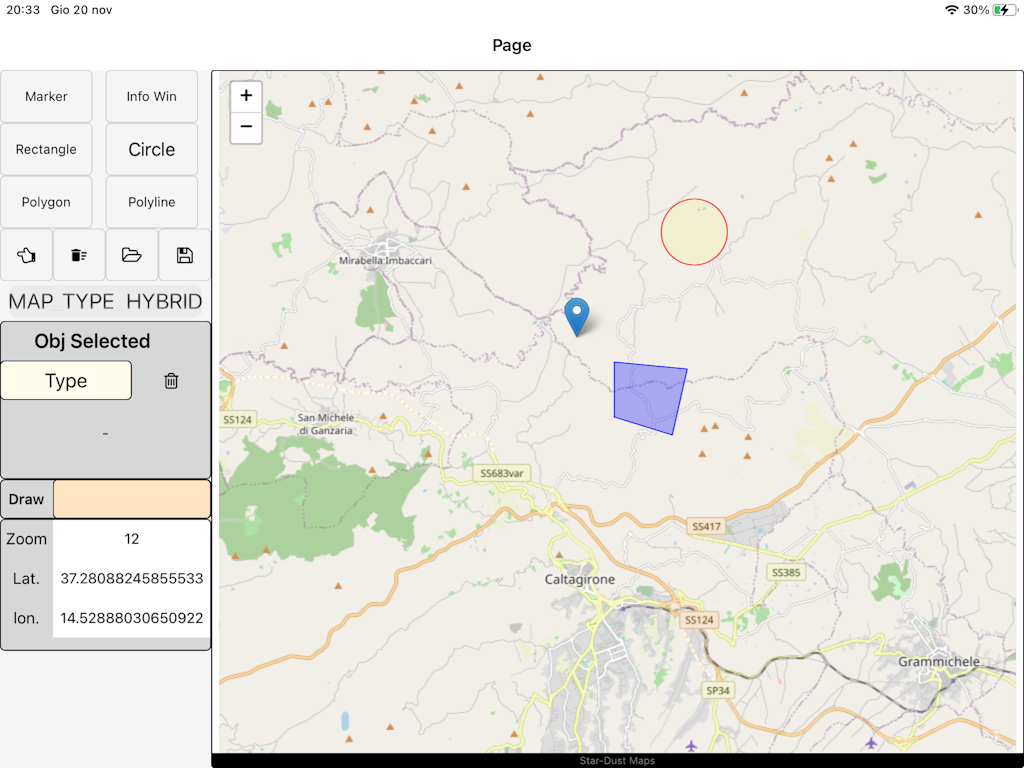1024x768 pixels.
Task: Click the Star-Dust Maps attribution
Action: (617, 761)
